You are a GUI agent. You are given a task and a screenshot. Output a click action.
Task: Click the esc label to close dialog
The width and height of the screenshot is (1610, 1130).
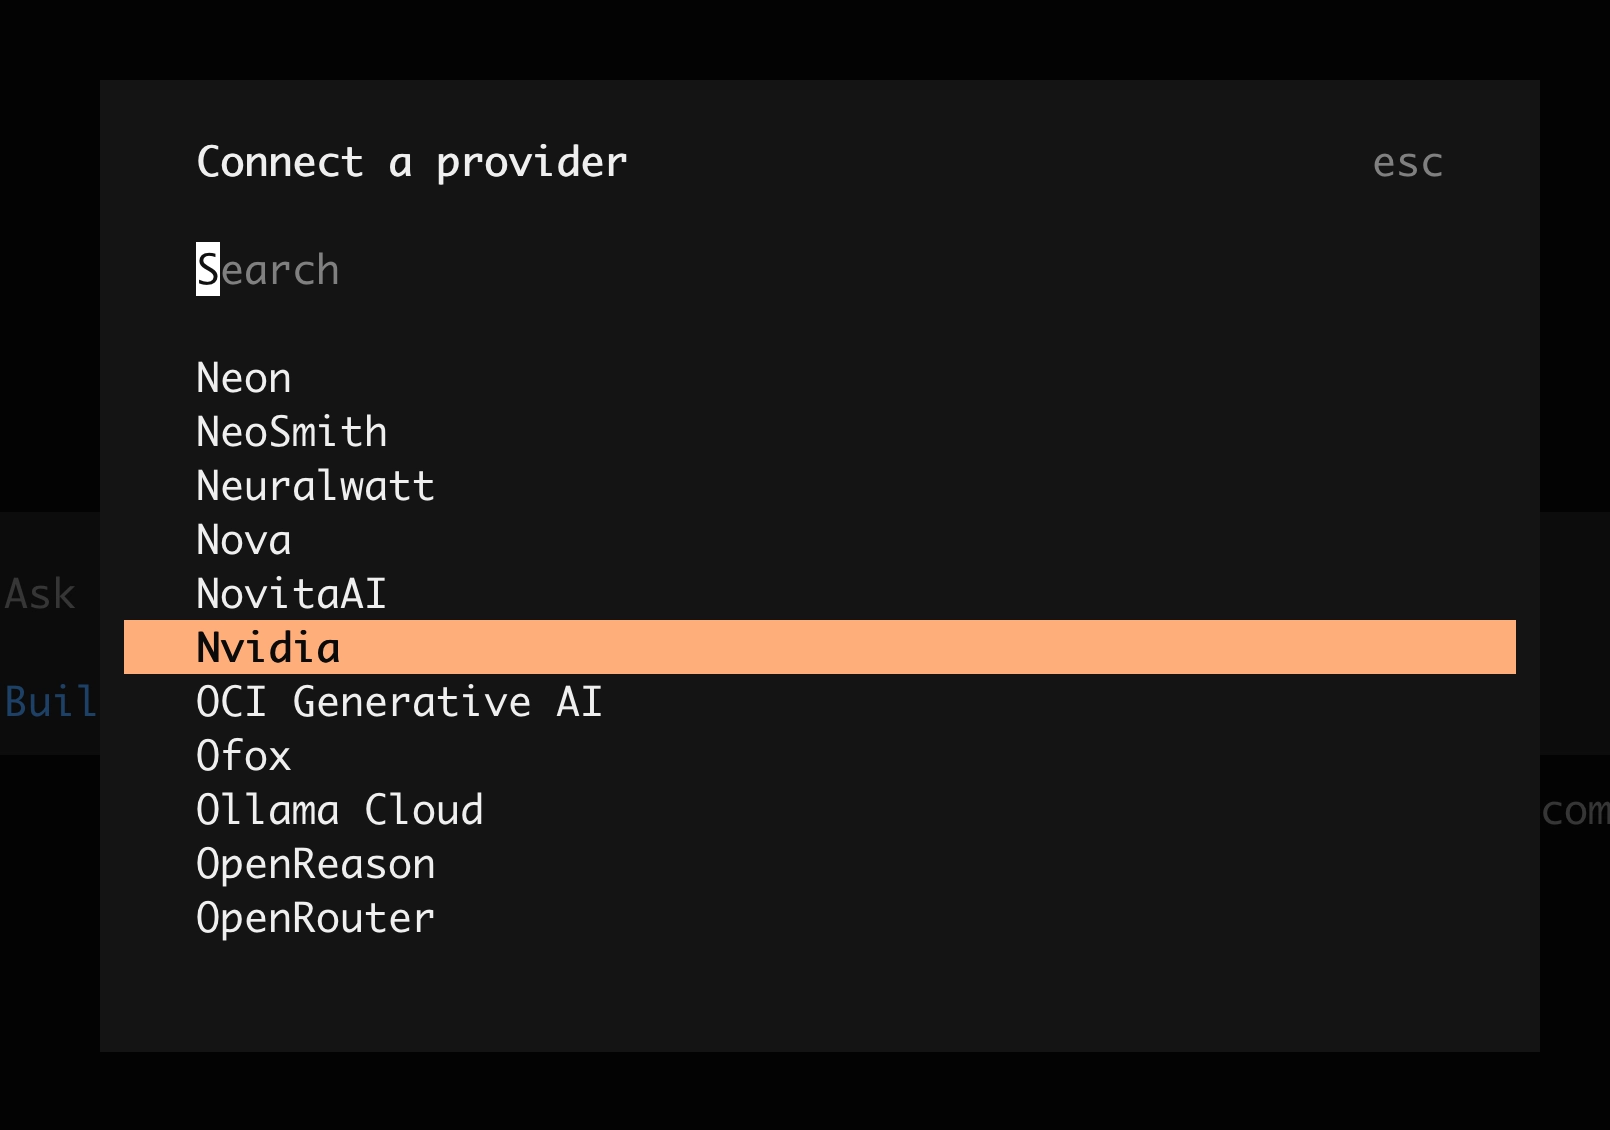coord(1408,163)
